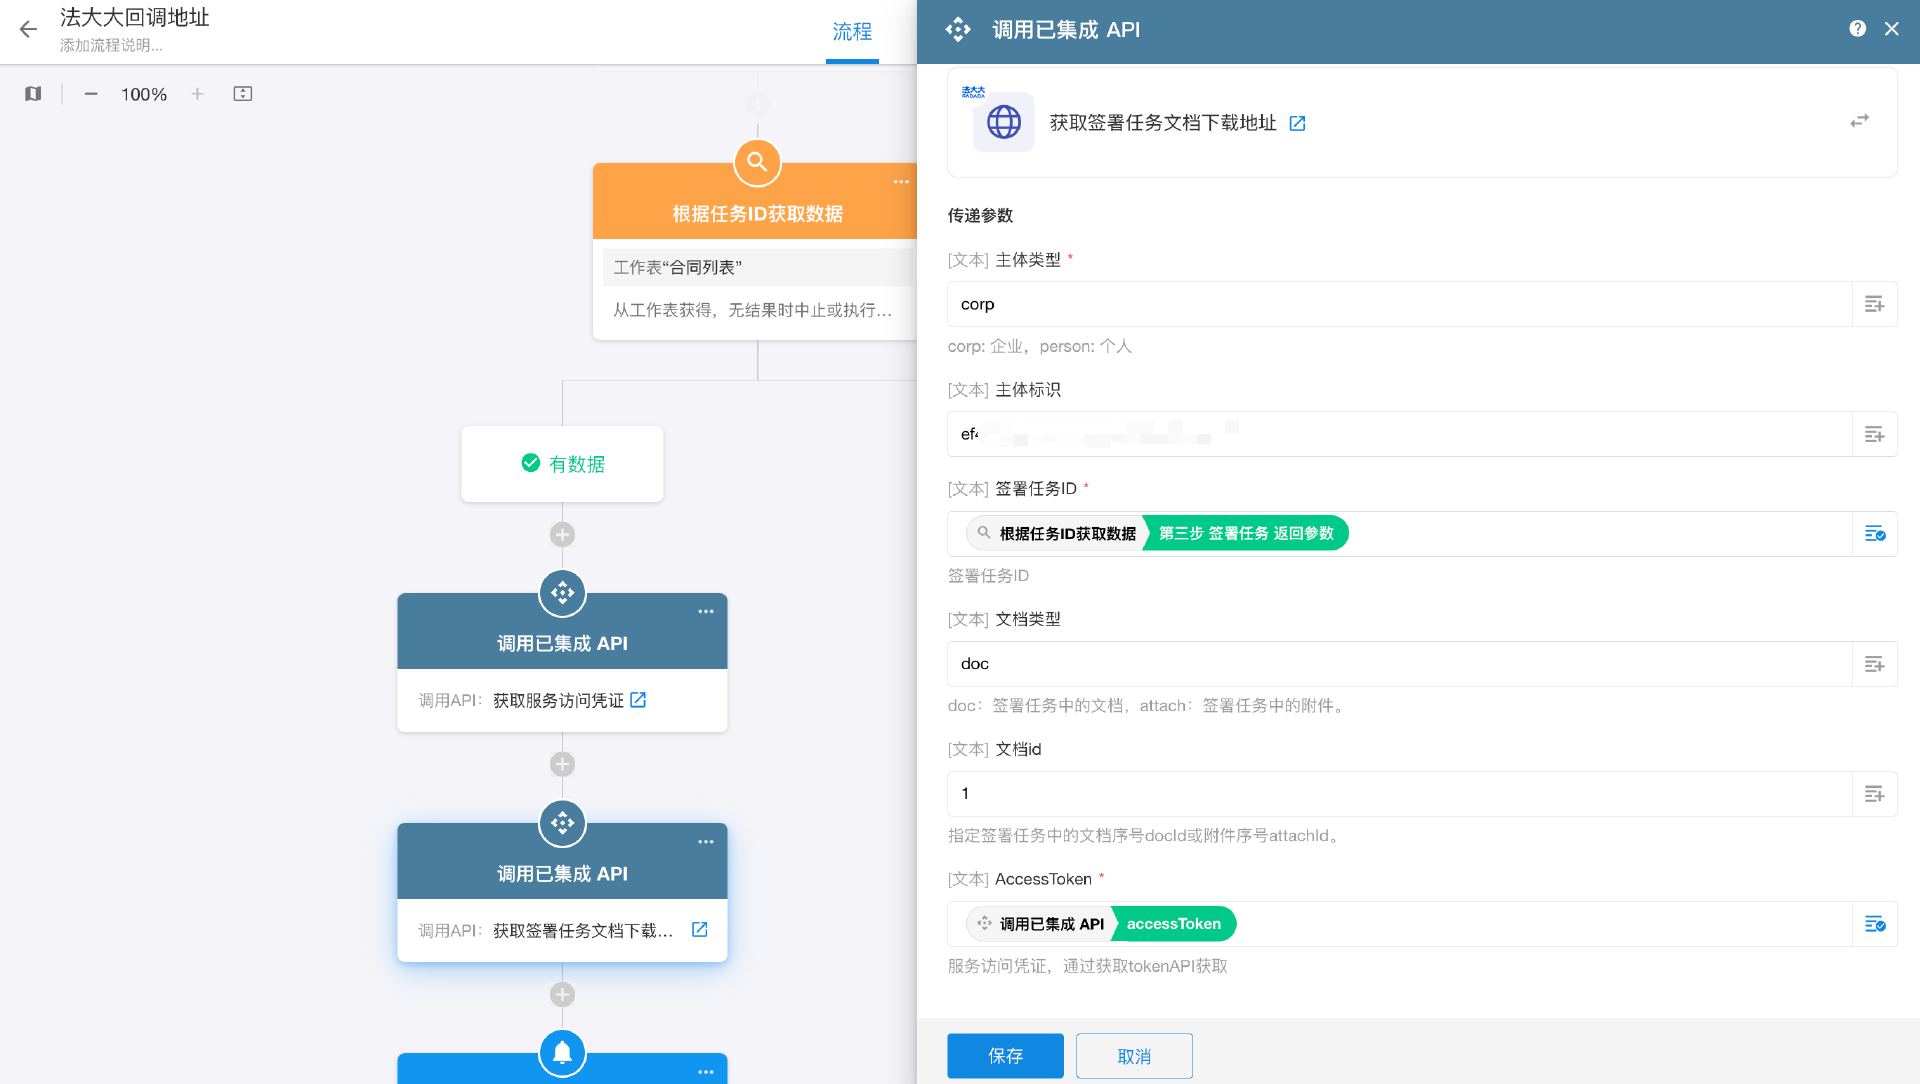The height and width of the screenshot is (1084, 1920).
Task: Zoom out with the minus icon
Action: click(91, 94)
